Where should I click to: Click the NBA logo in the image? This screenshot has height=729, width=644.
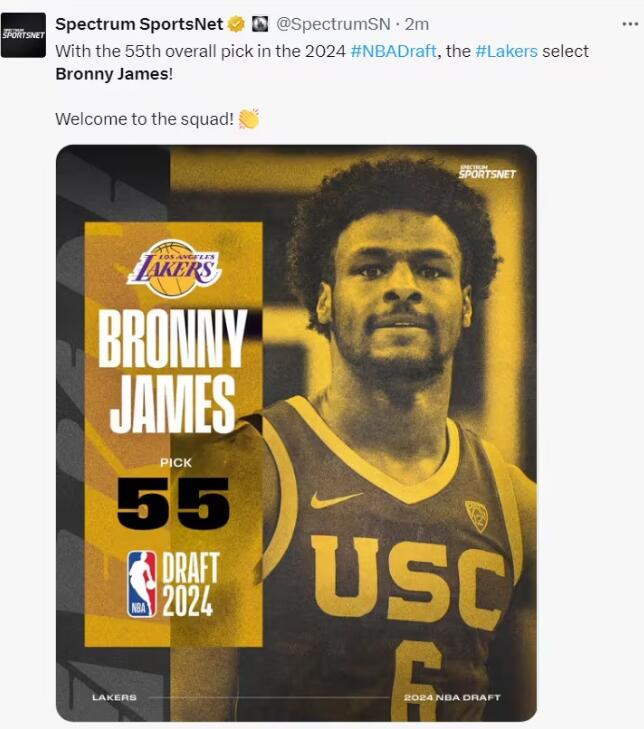(142, 584)
